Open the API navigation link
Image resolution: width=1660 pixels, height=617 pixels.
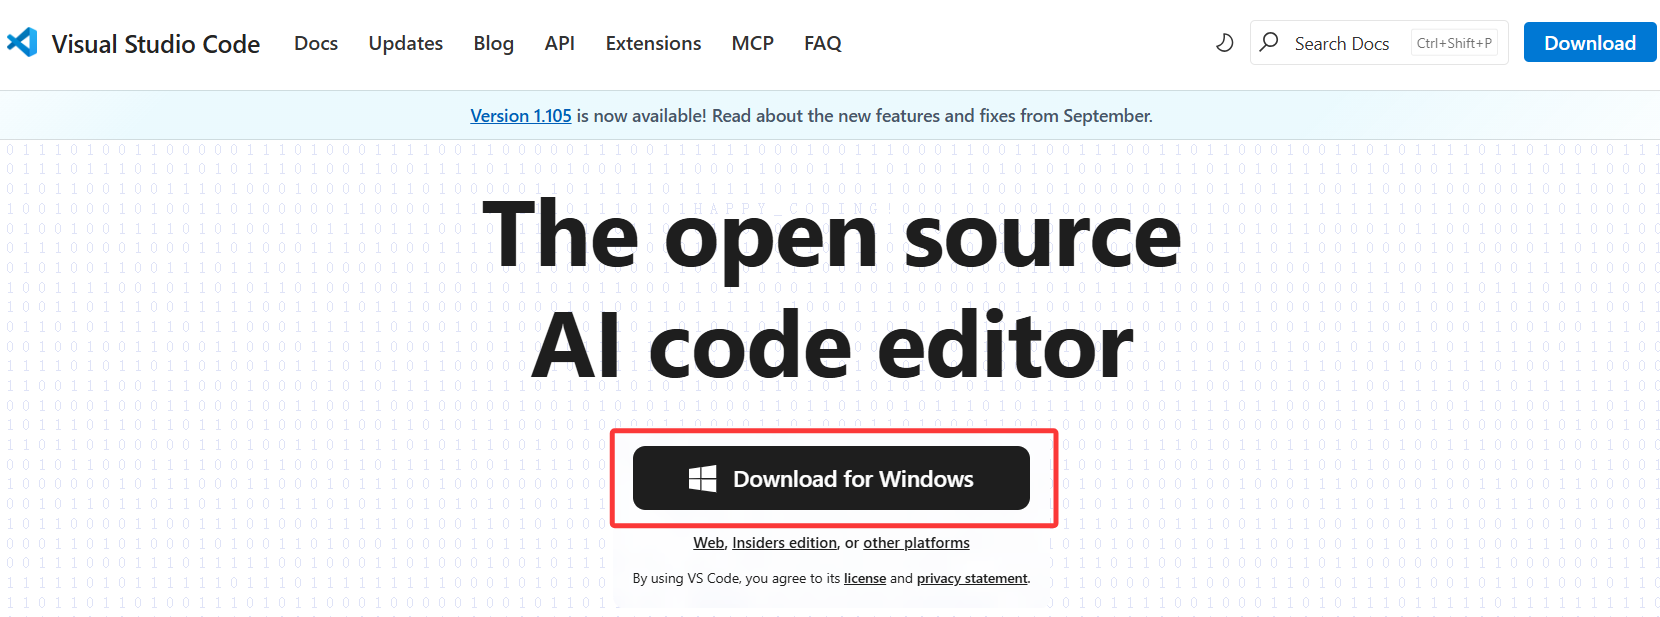(559, 43)
